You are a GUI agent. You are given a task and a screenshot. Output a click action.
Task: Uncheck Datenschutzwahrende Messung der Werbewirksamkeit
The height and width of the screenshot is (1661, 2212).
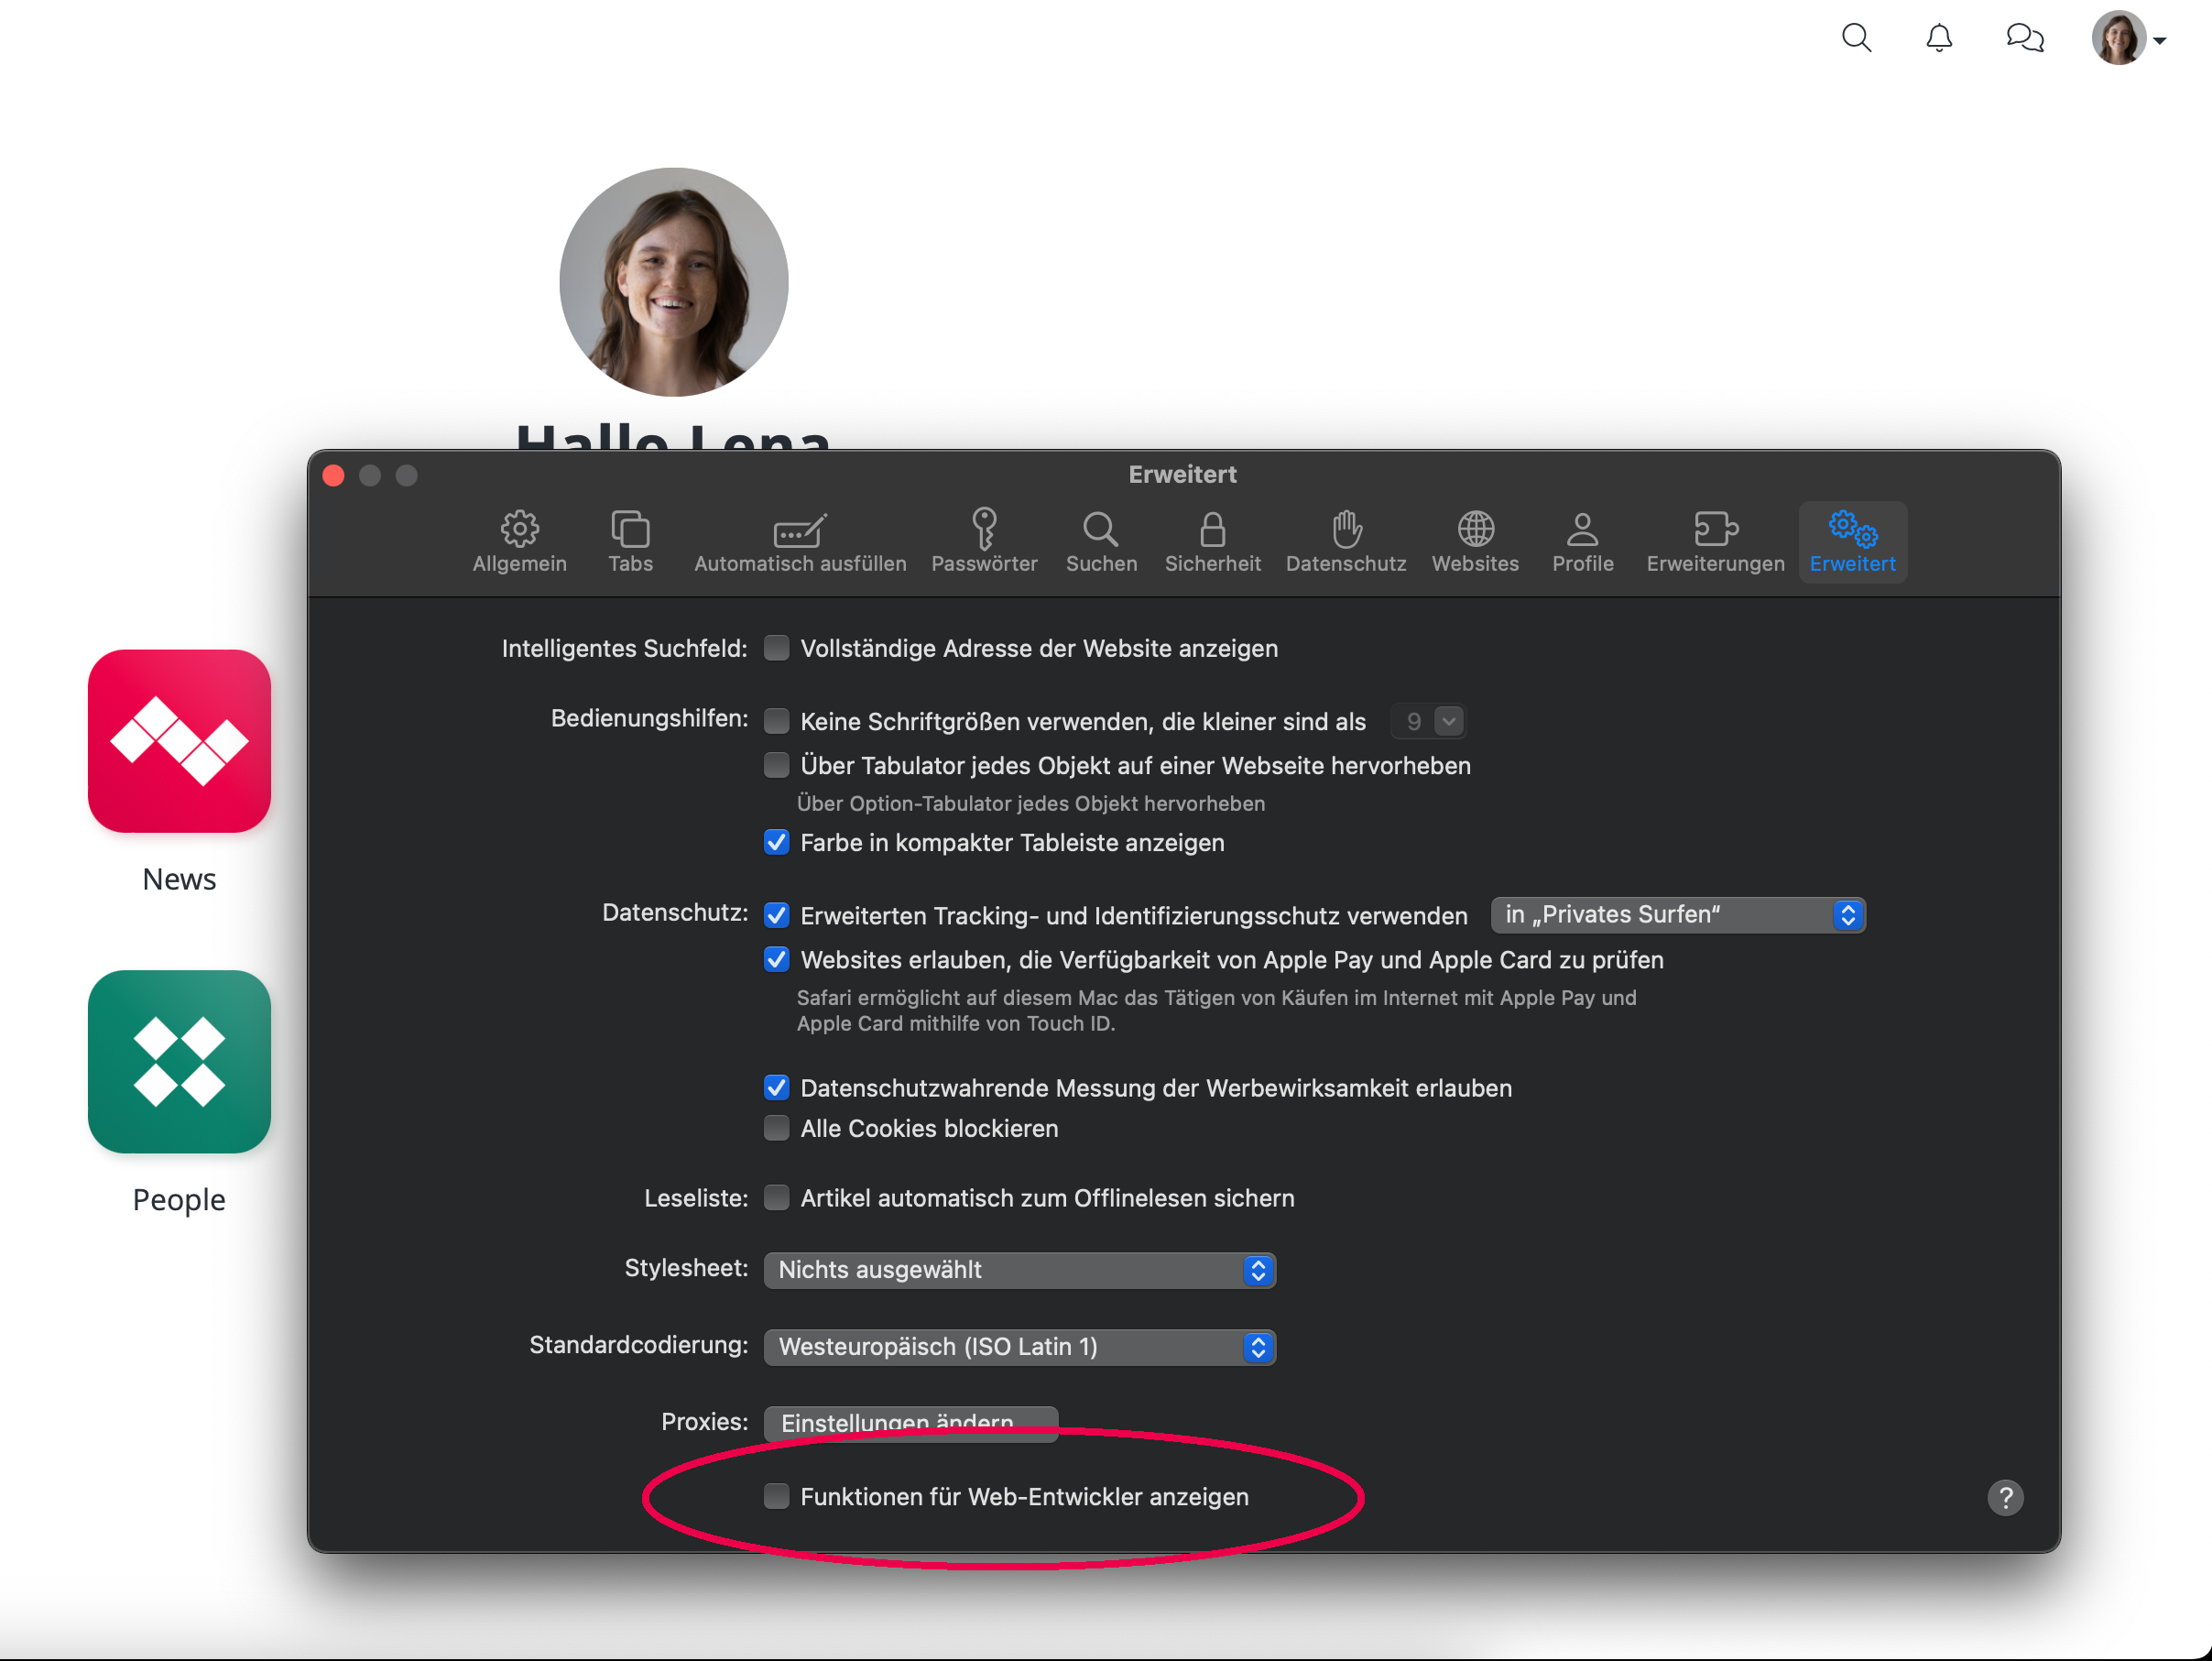(776, 1087)
